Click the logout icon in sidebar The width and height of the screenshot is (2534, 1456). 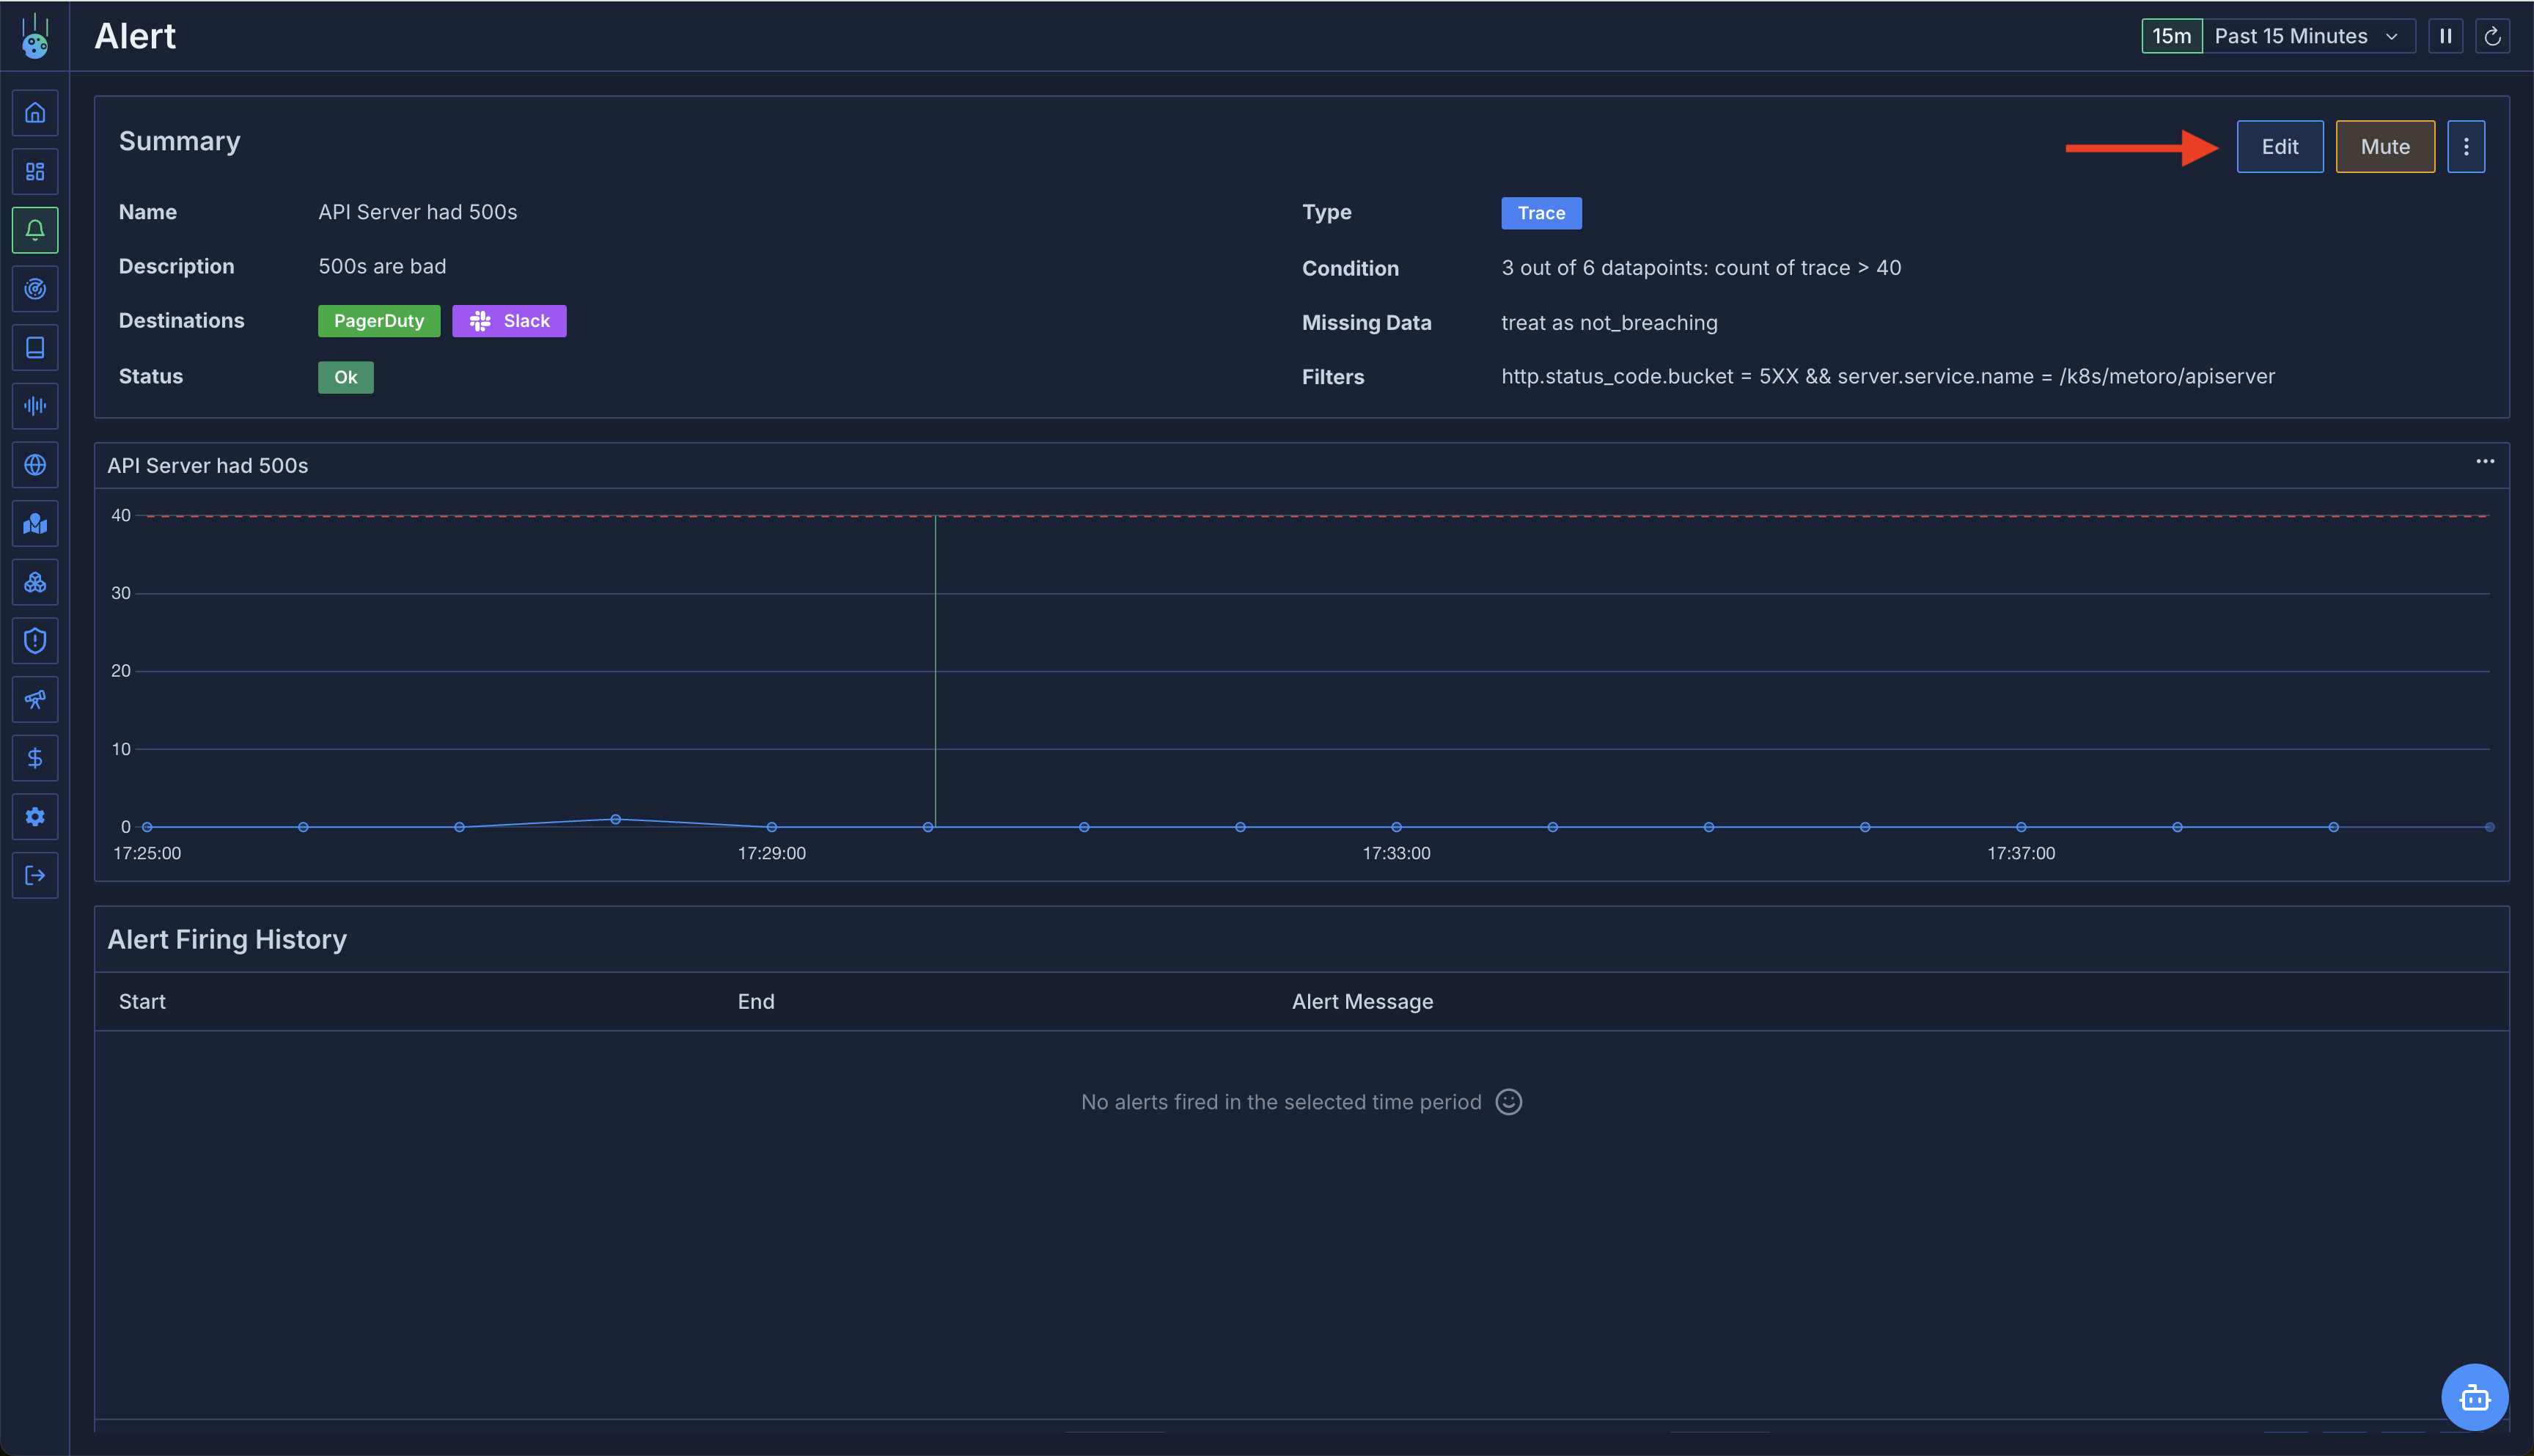click(x=35, y=875)
